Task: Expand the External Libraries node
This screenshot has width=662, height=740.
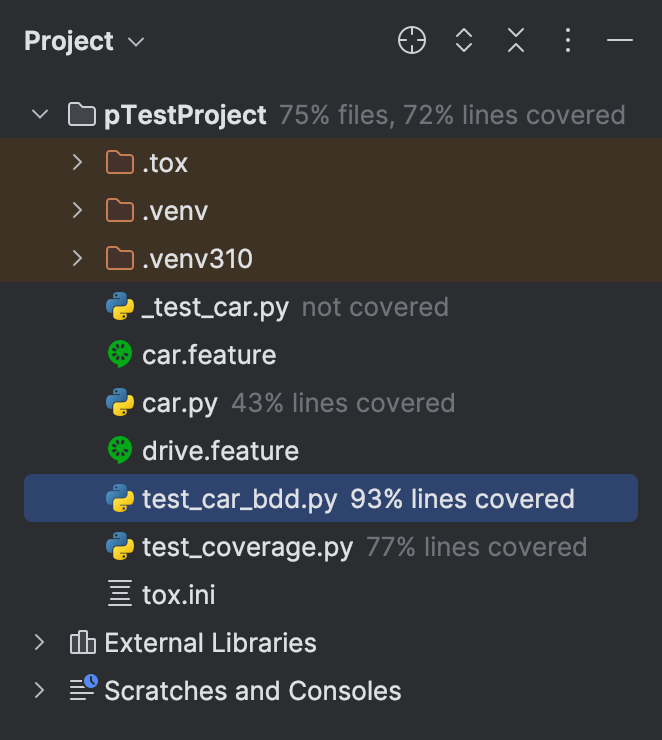Action: pos(40,643)
